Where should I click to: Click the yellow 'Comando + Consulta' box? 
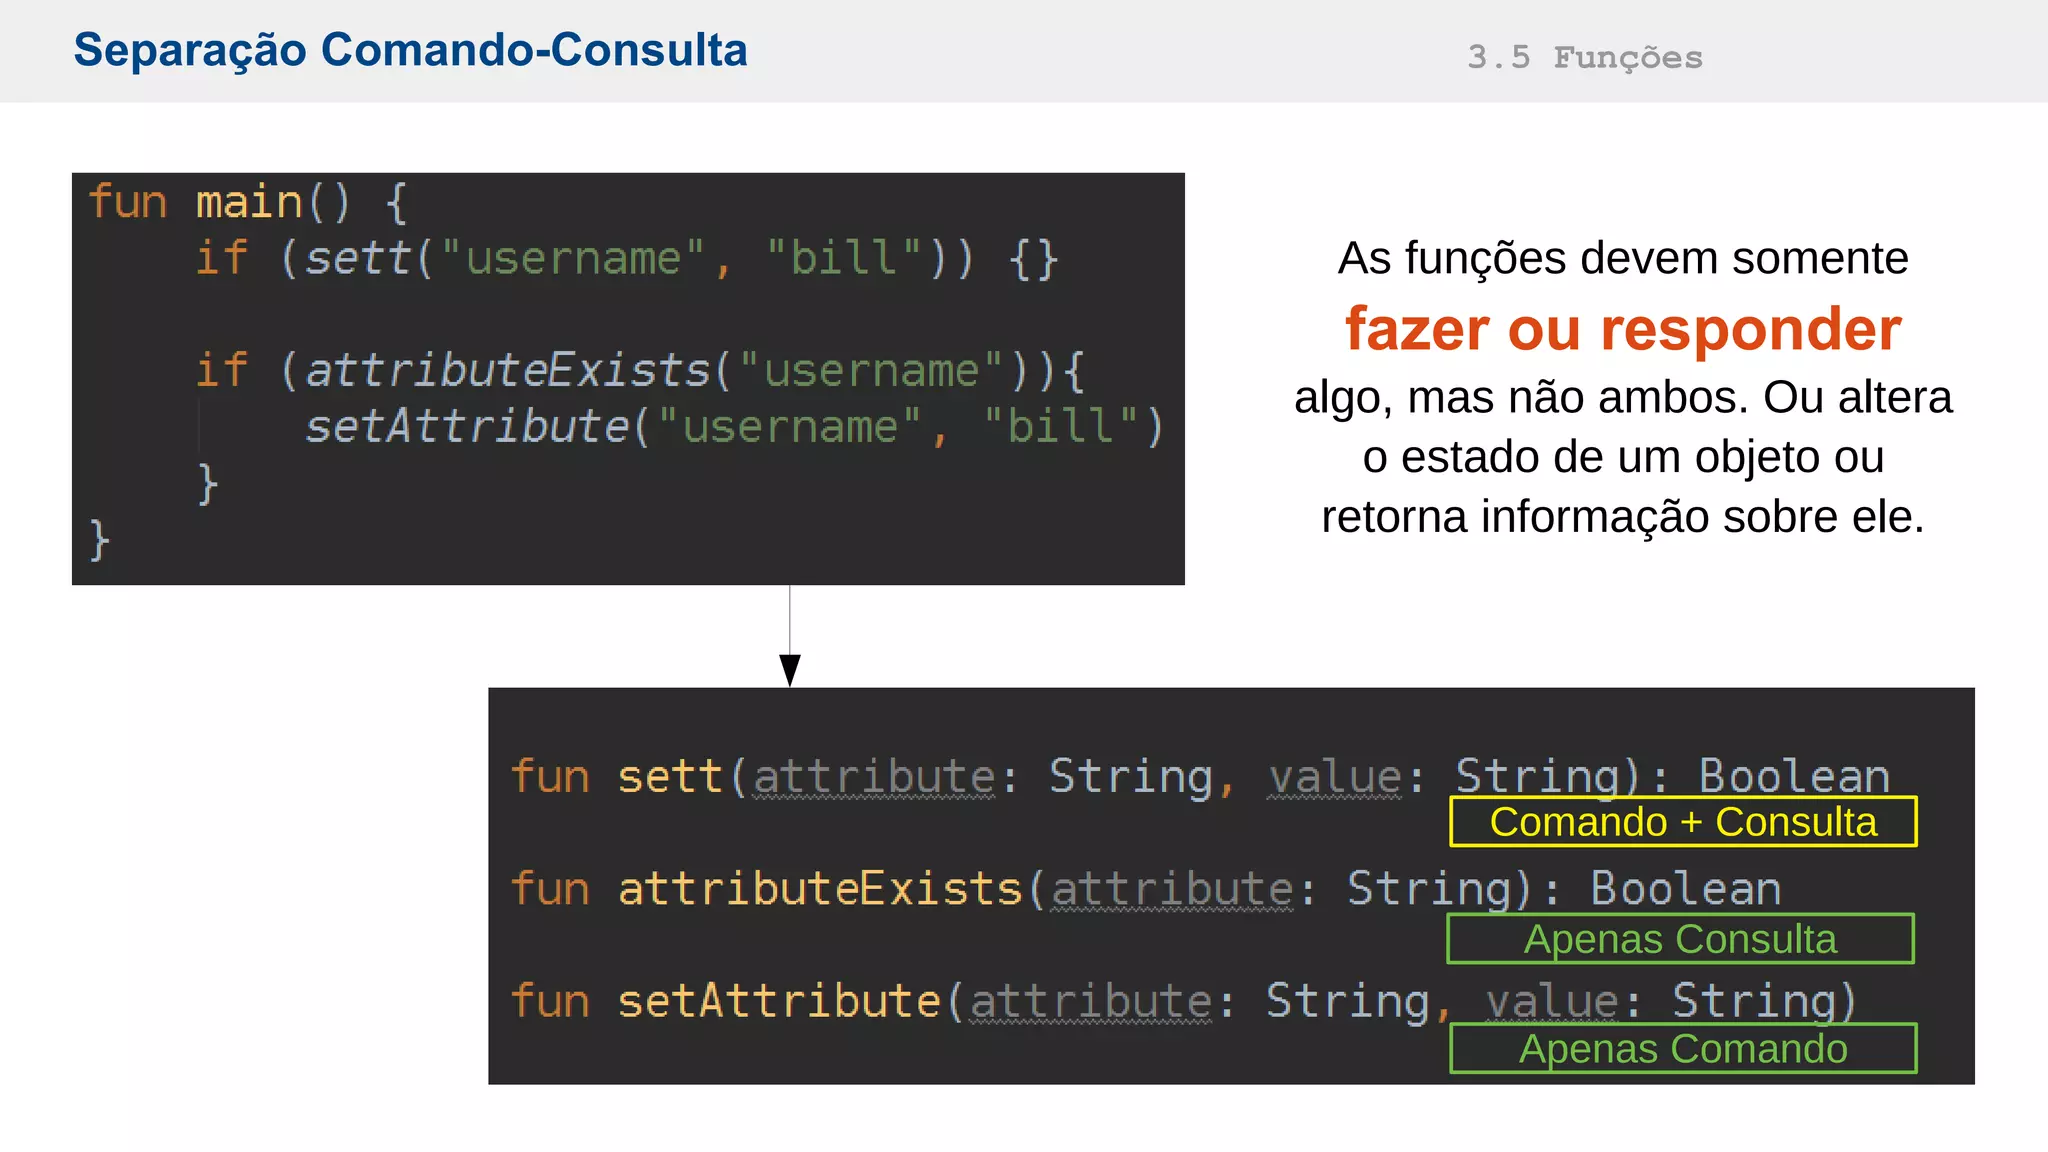click(1682, 822)
